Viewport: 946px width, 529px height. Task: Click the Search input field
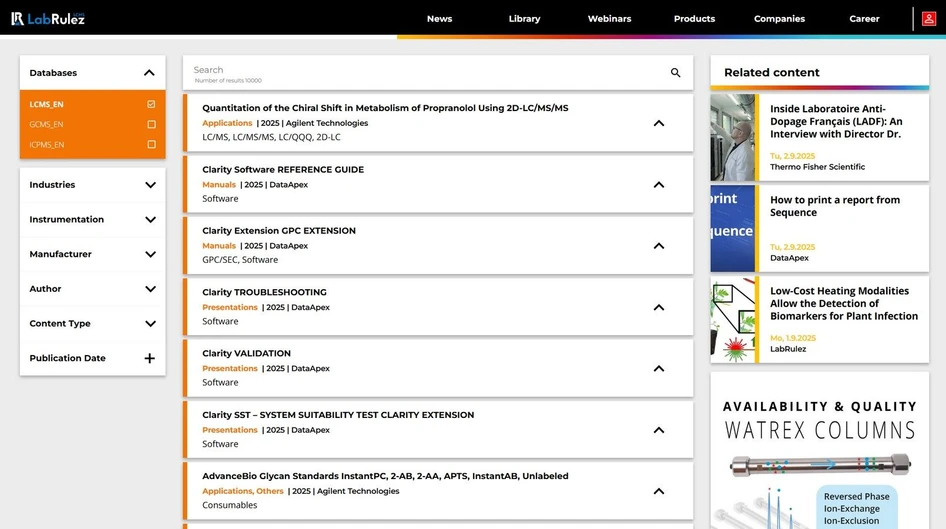coord(420,71)
